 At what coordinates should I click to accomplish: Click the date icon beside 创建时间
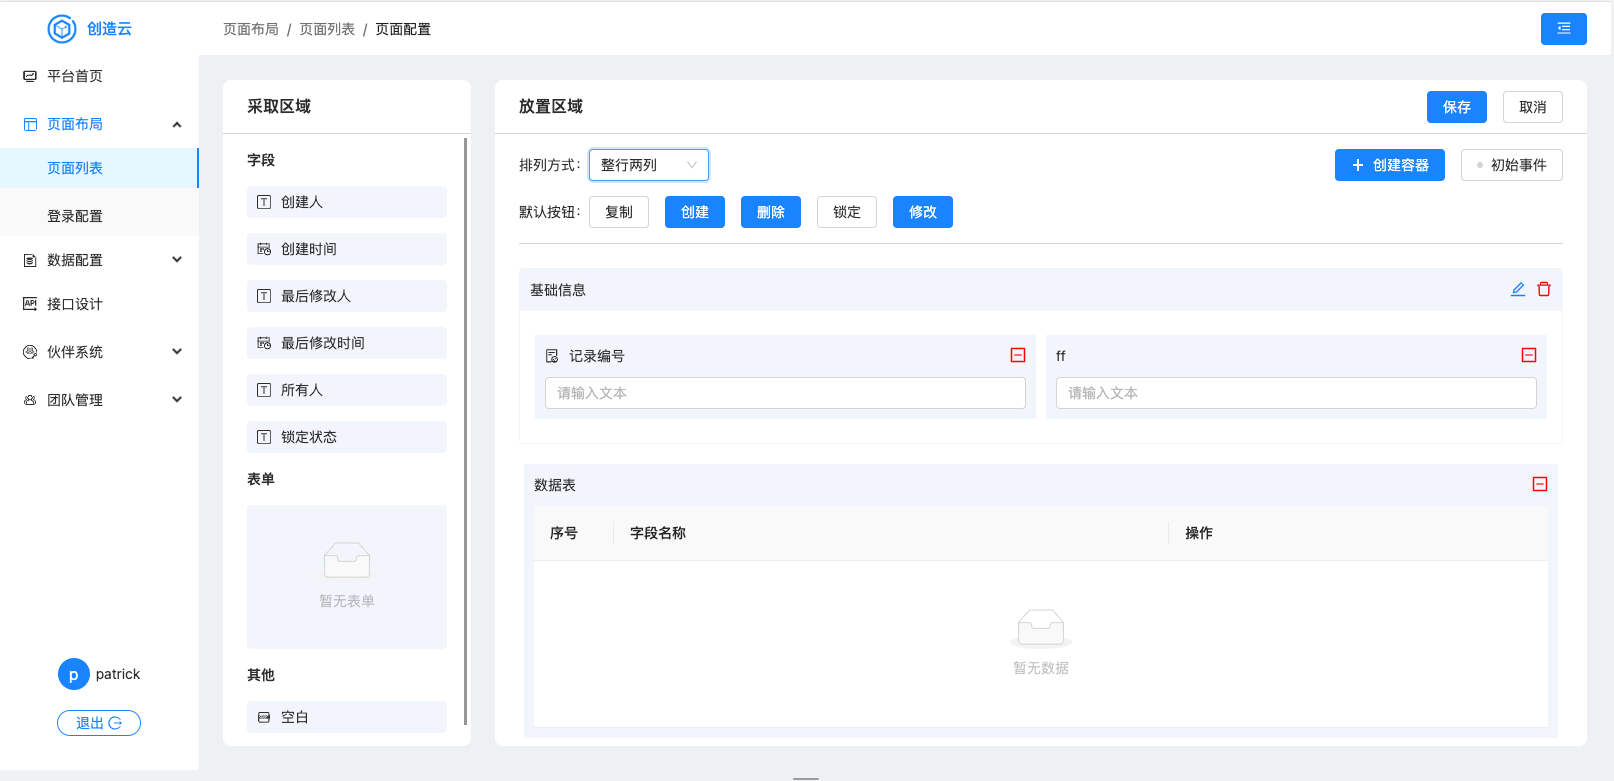point(264,249)
